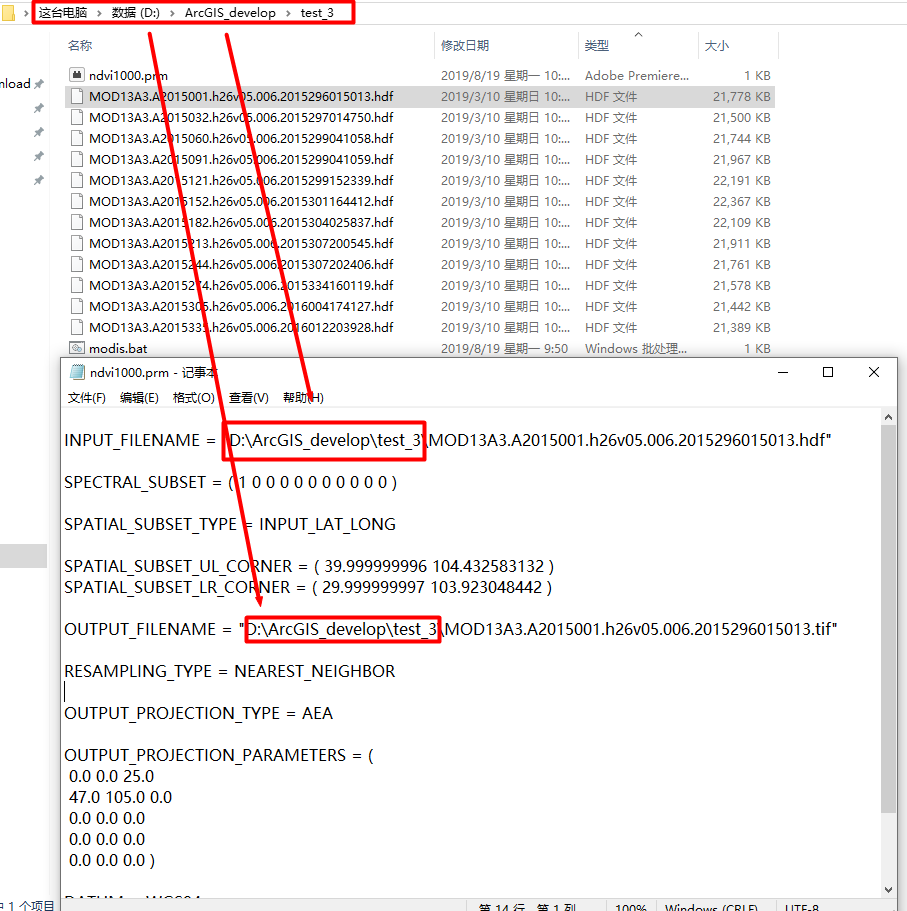Click on OUTPUT_FILENAME line in Notepad
This screenshot has width=907, height=911.
(451, 629)
